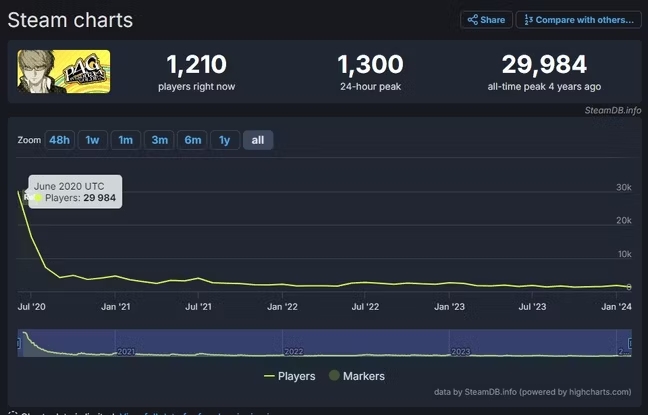This screenshot has width=648, height=415.
Task: Choose the 1y zoom range
Action: [x=224, y=140]
